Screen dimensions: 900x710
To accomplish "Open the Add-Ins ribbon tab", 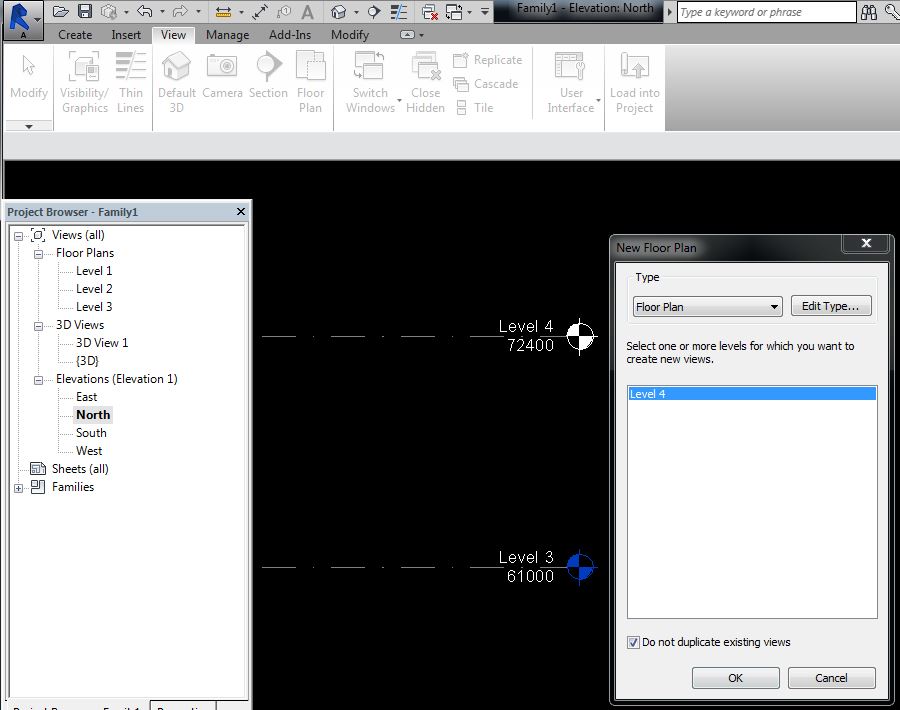I will (x=290, y=34).
